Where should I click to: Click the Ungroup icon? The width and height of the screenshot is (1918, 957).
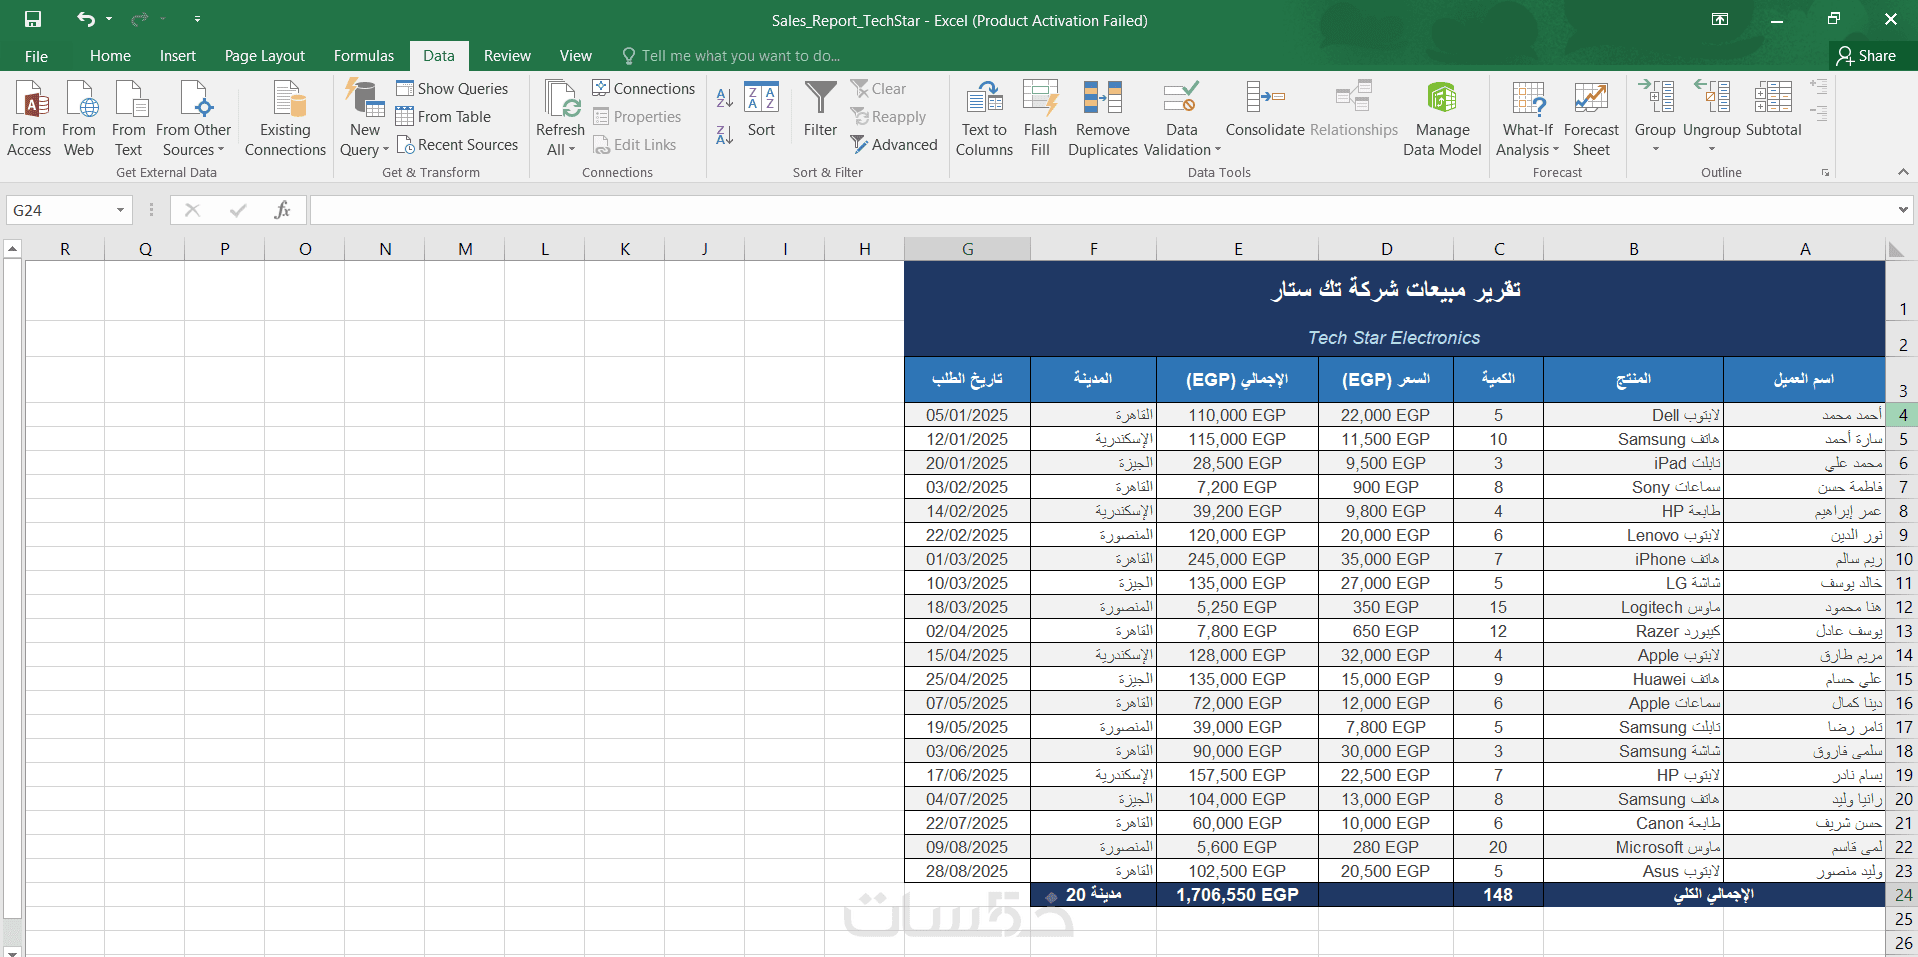[1712, 99]
